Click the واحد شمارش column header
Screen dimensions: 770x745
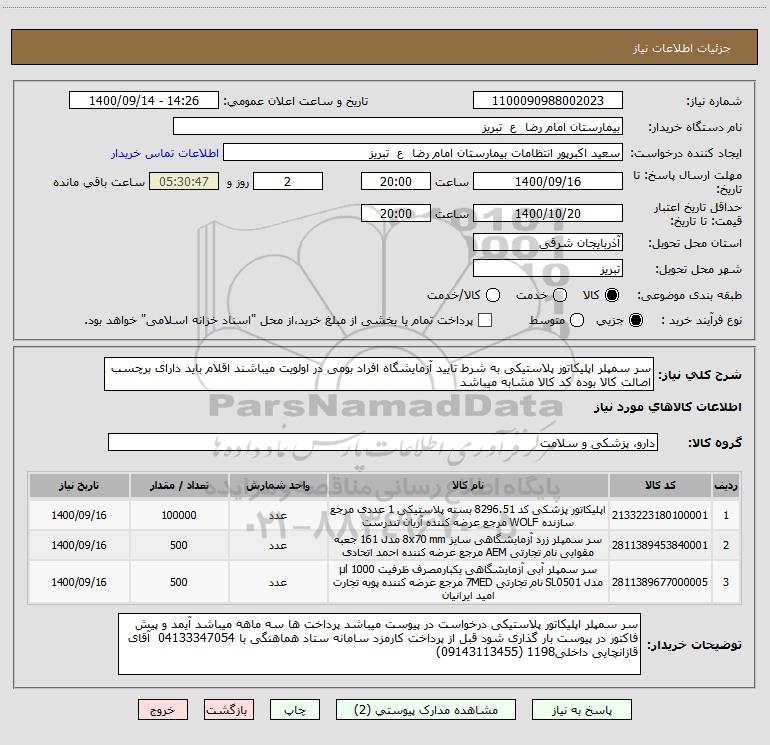[278, 486]
